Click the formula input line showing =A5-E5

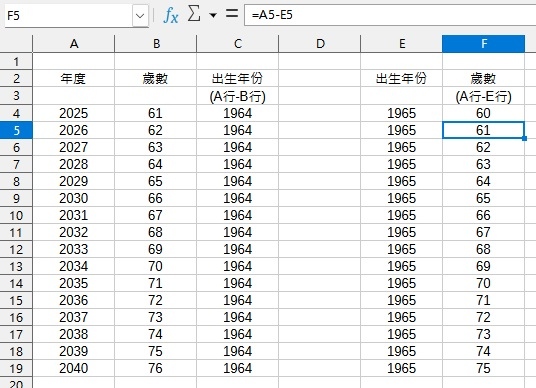point(390,15)
